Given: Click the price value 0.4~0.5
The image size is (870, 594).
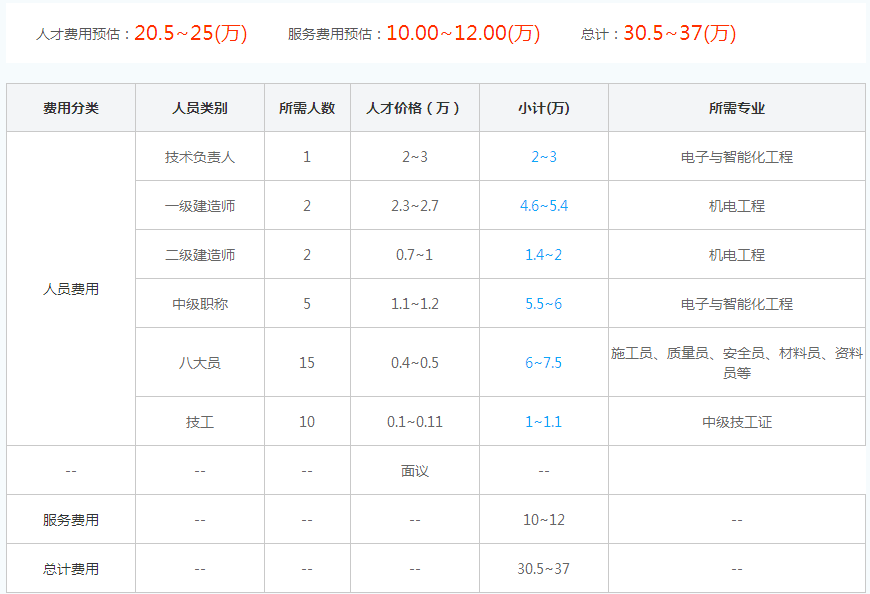Looking at the screenshot, I should (x=414, y=363).
